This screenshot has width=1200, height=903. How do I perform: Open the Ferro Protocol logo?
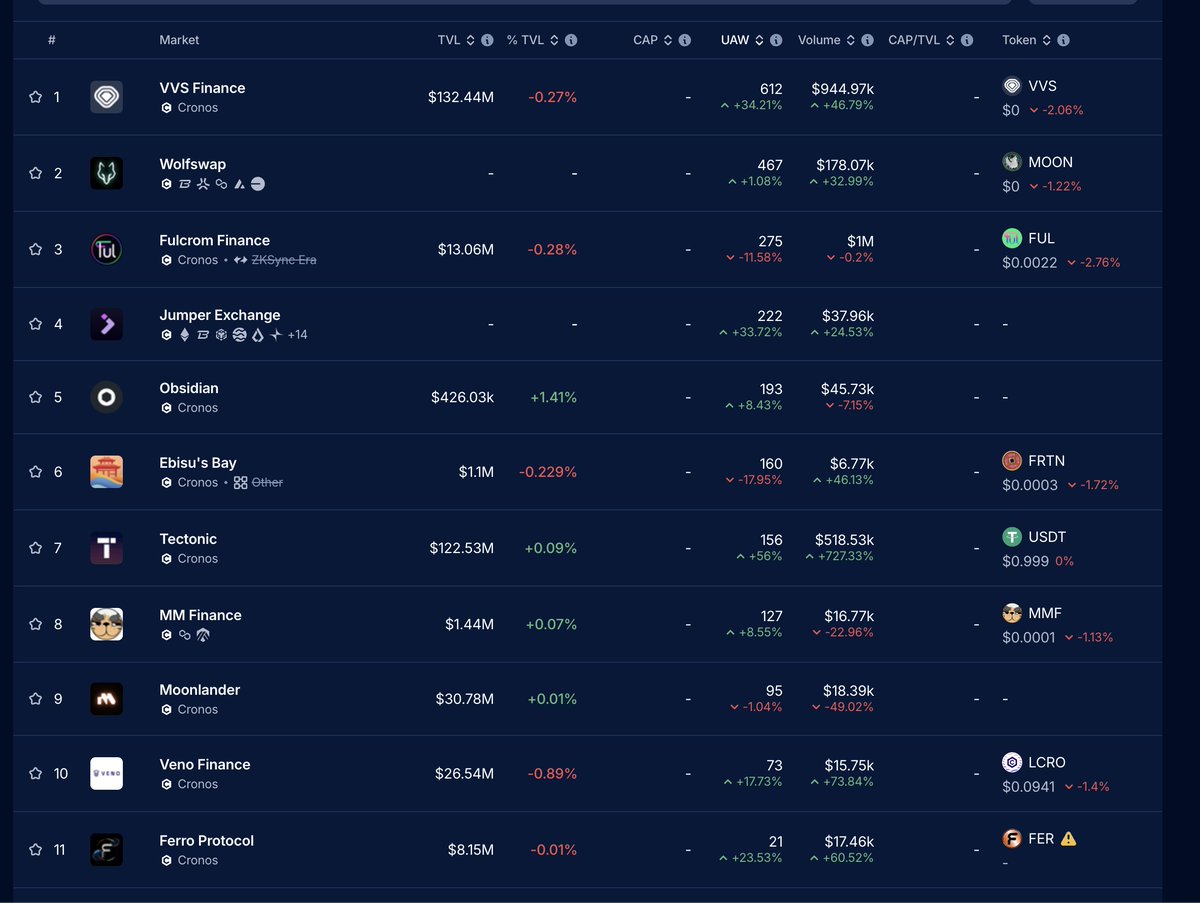[106, 850]
